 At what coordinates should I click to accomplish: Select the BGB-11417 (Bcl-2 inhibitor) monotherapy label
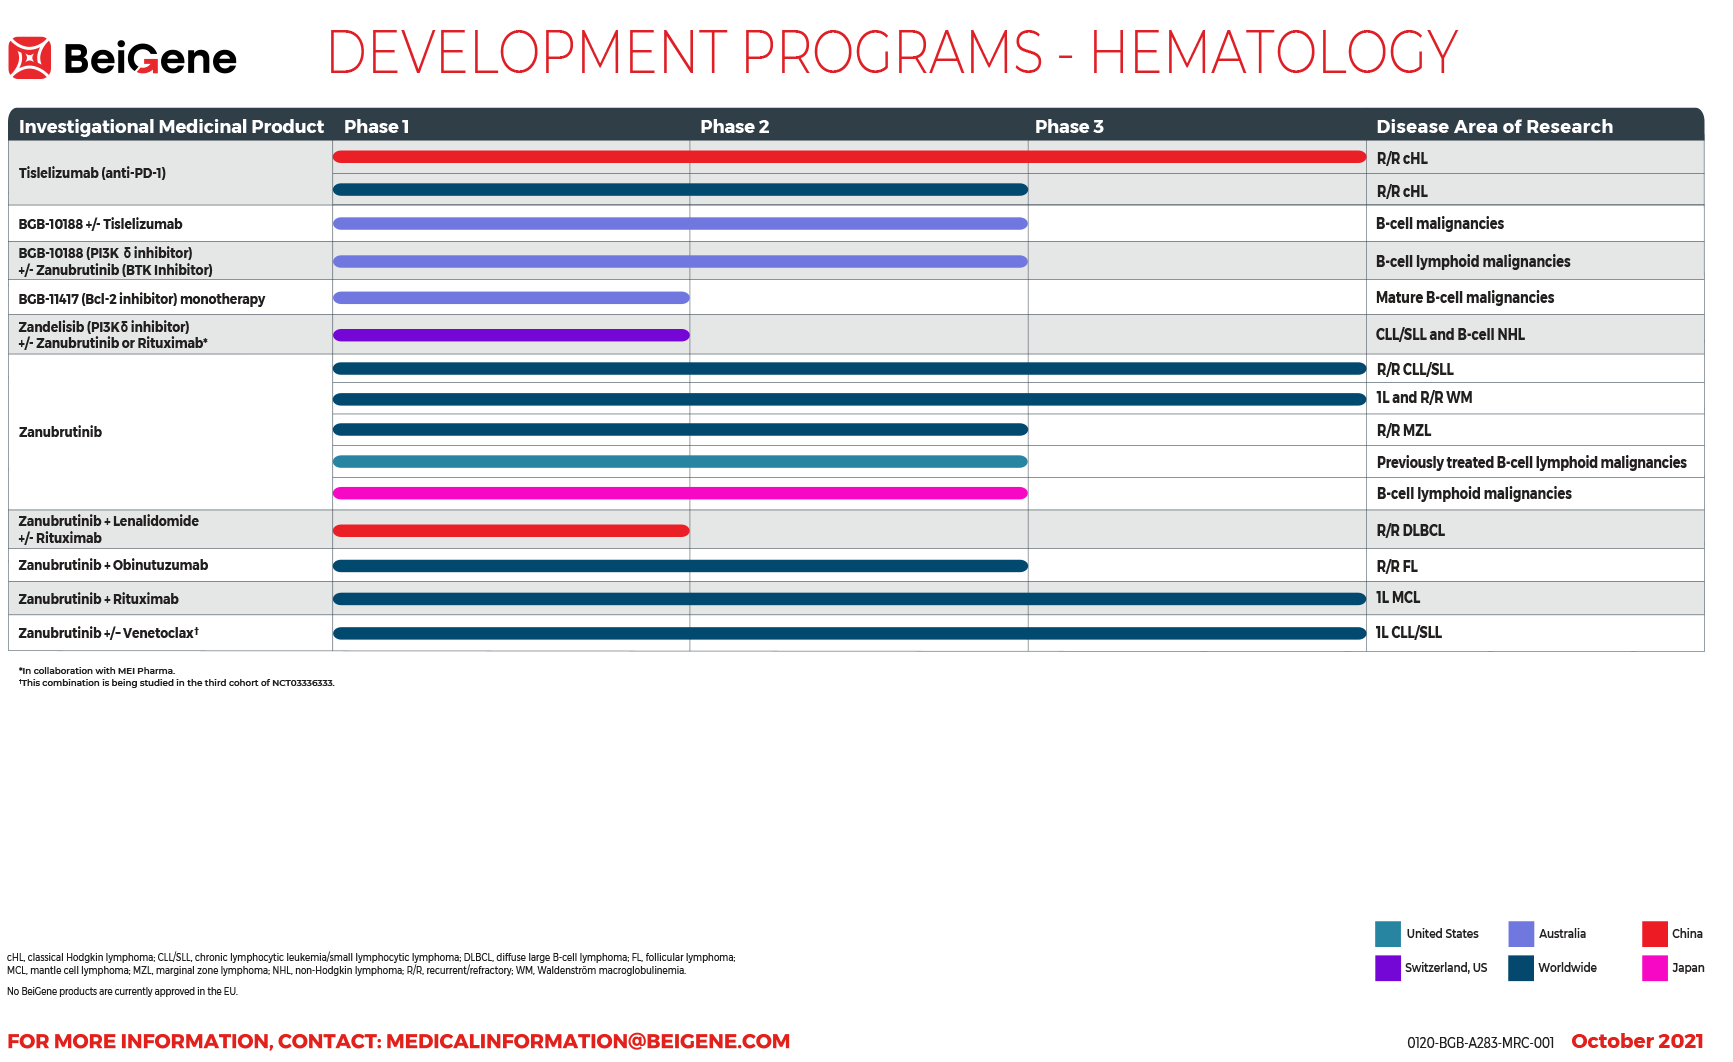point(141,299)
